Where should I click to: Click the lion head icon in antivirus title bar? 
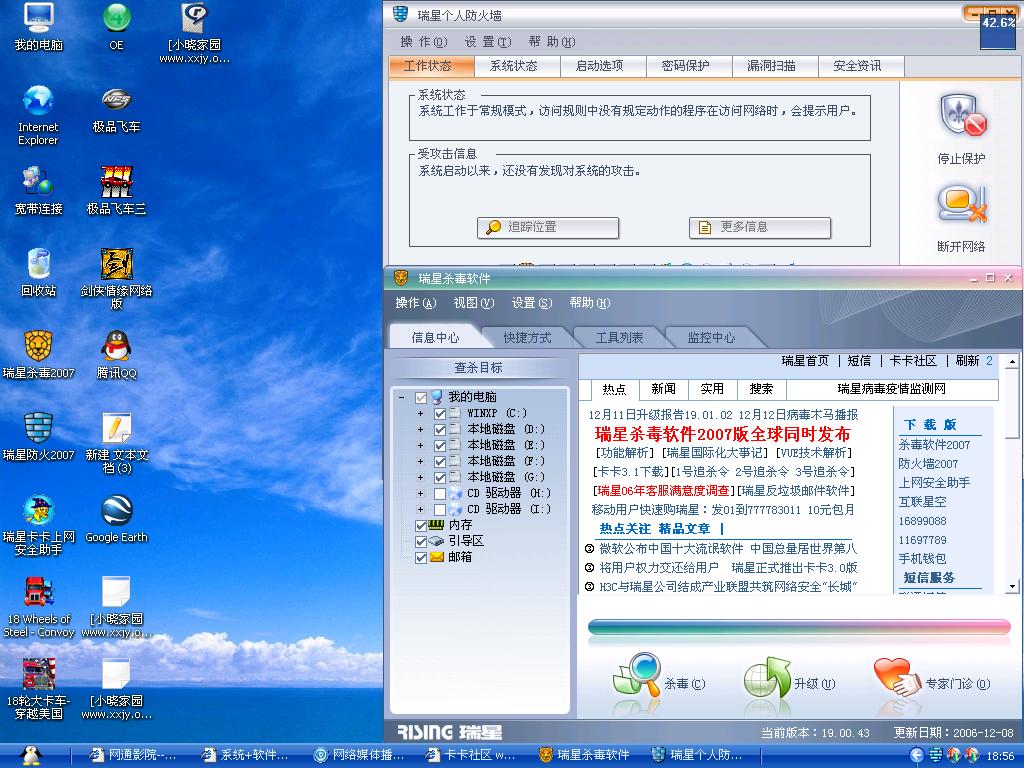[401, 279]
